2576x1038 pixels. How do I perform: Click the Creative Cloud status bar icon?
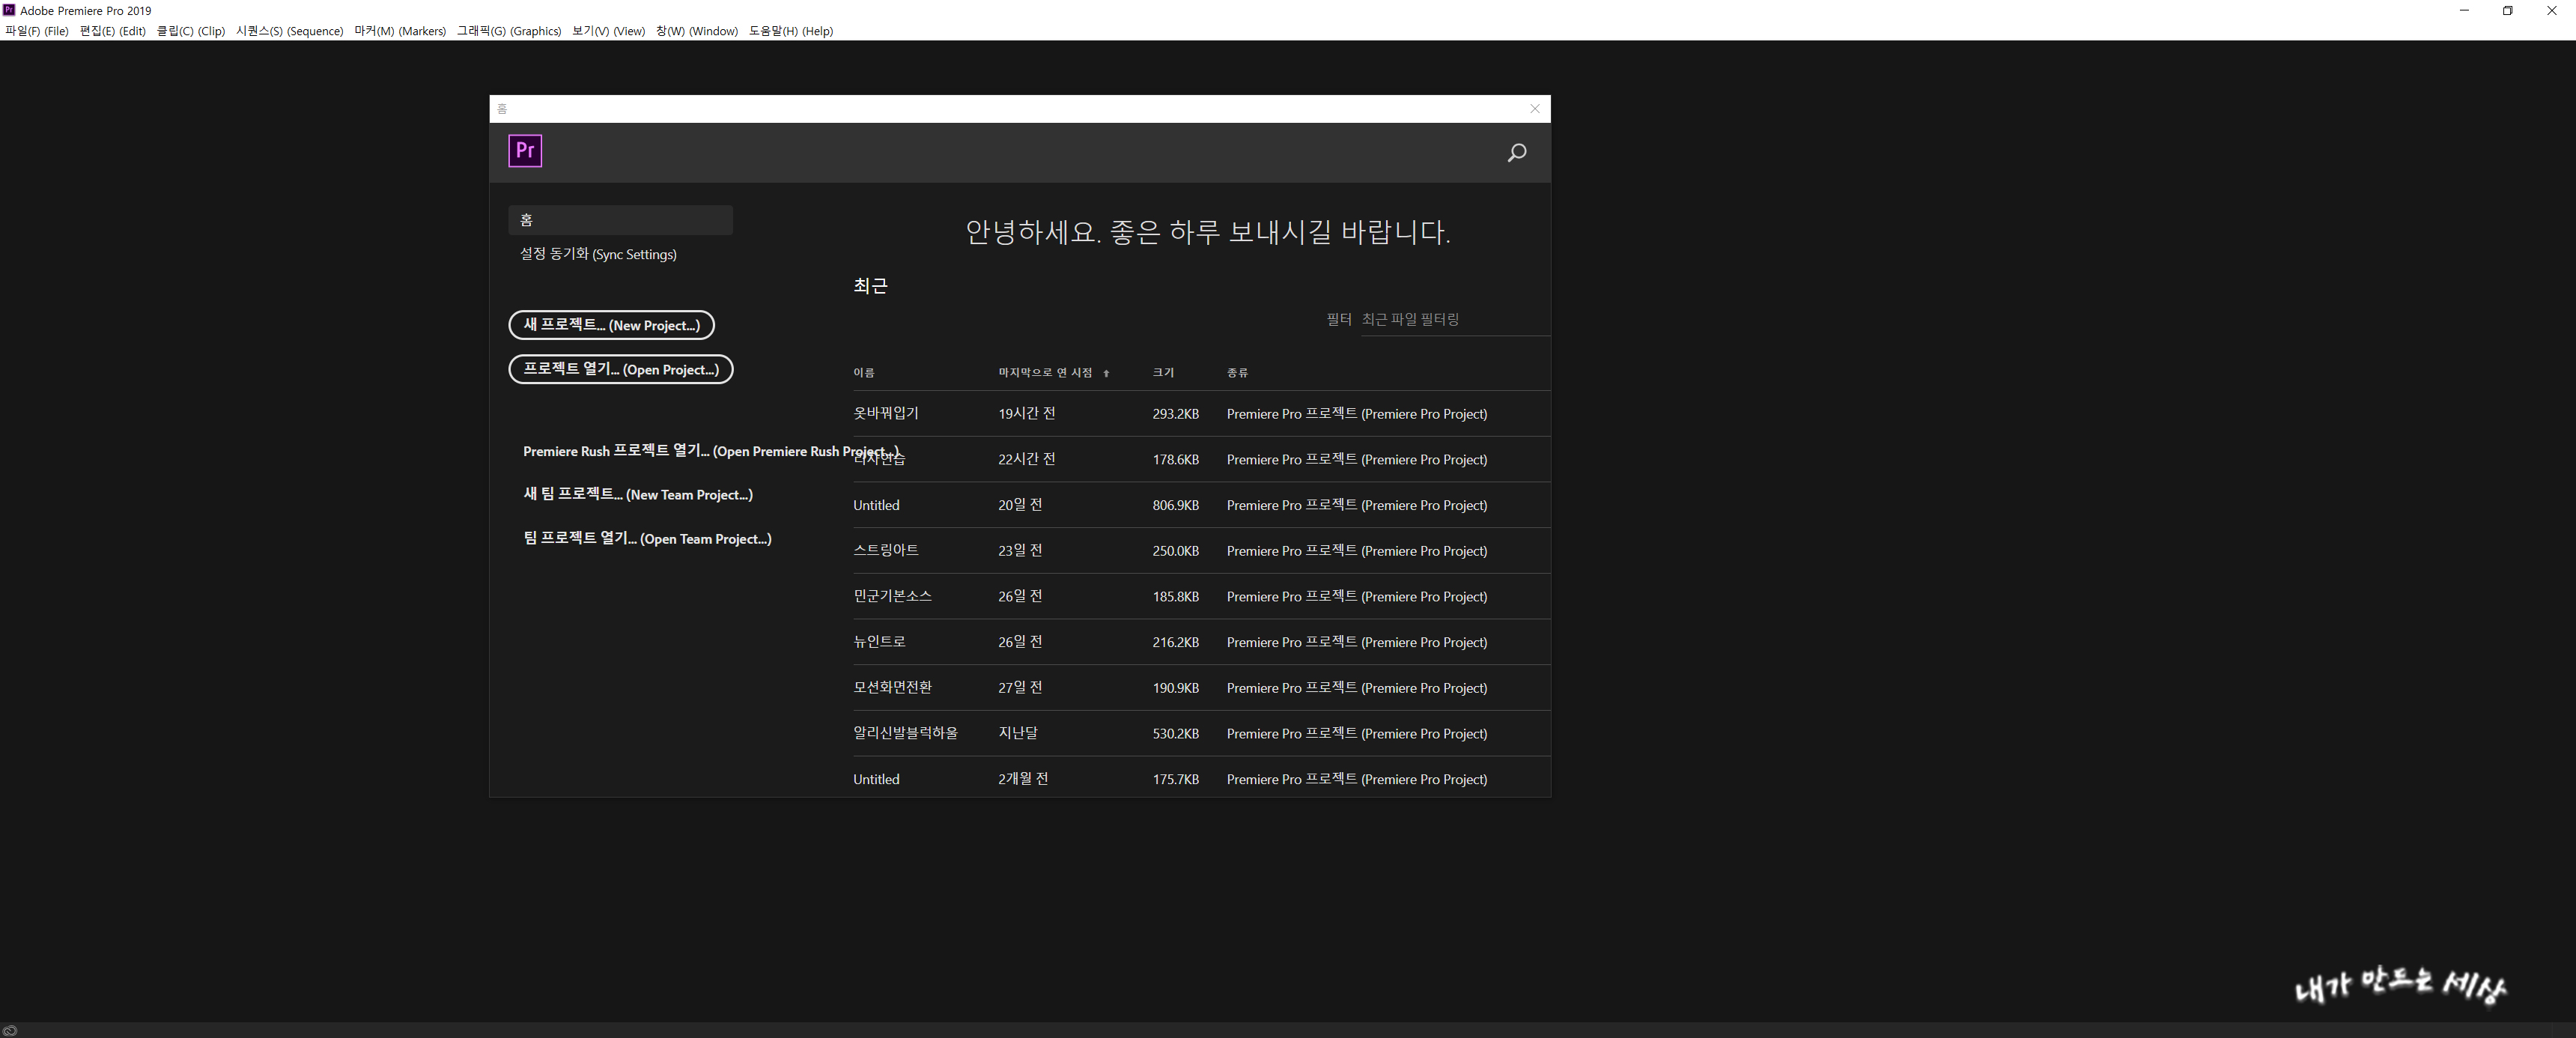pos(10,1030)
